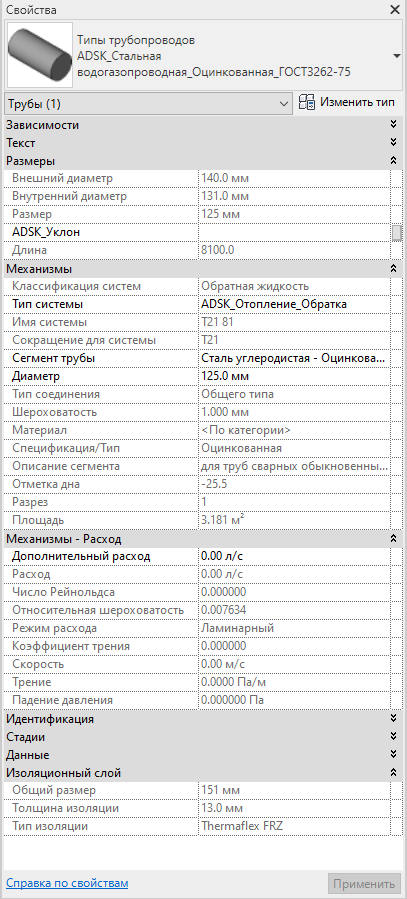
Task: Edit the Тип системы value ADSK_Отопление_Обратка
Action: (293, 304)
